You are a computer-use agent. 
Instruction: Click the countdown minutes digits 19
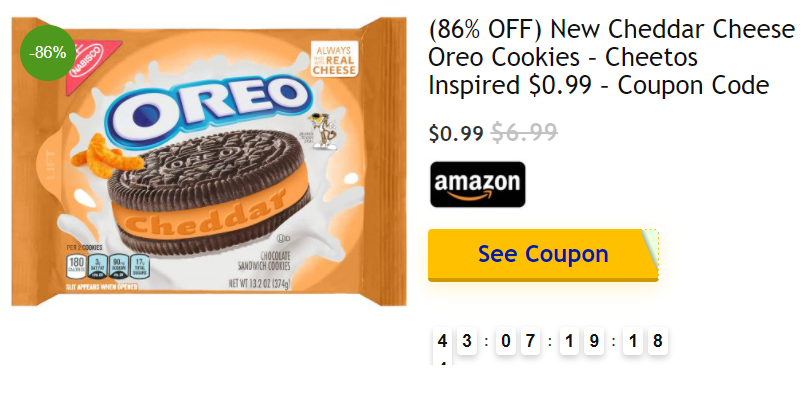[581, 341]
